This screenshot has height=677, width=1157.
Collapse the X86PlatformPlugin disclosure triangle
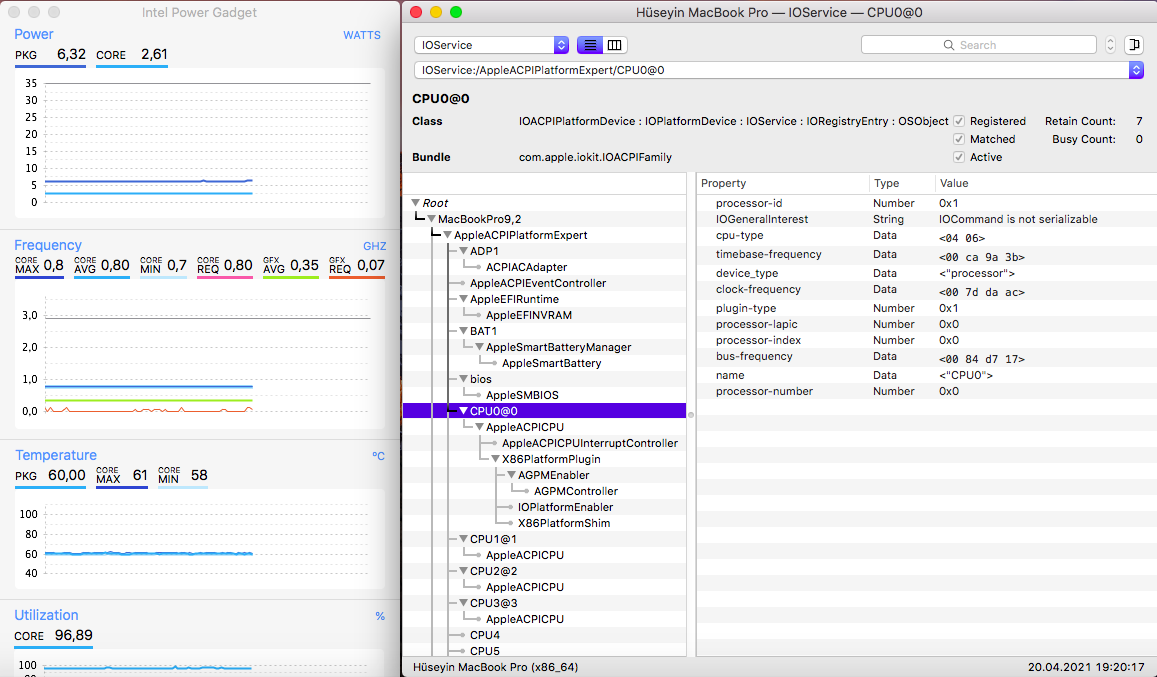[x=495, y=459]
